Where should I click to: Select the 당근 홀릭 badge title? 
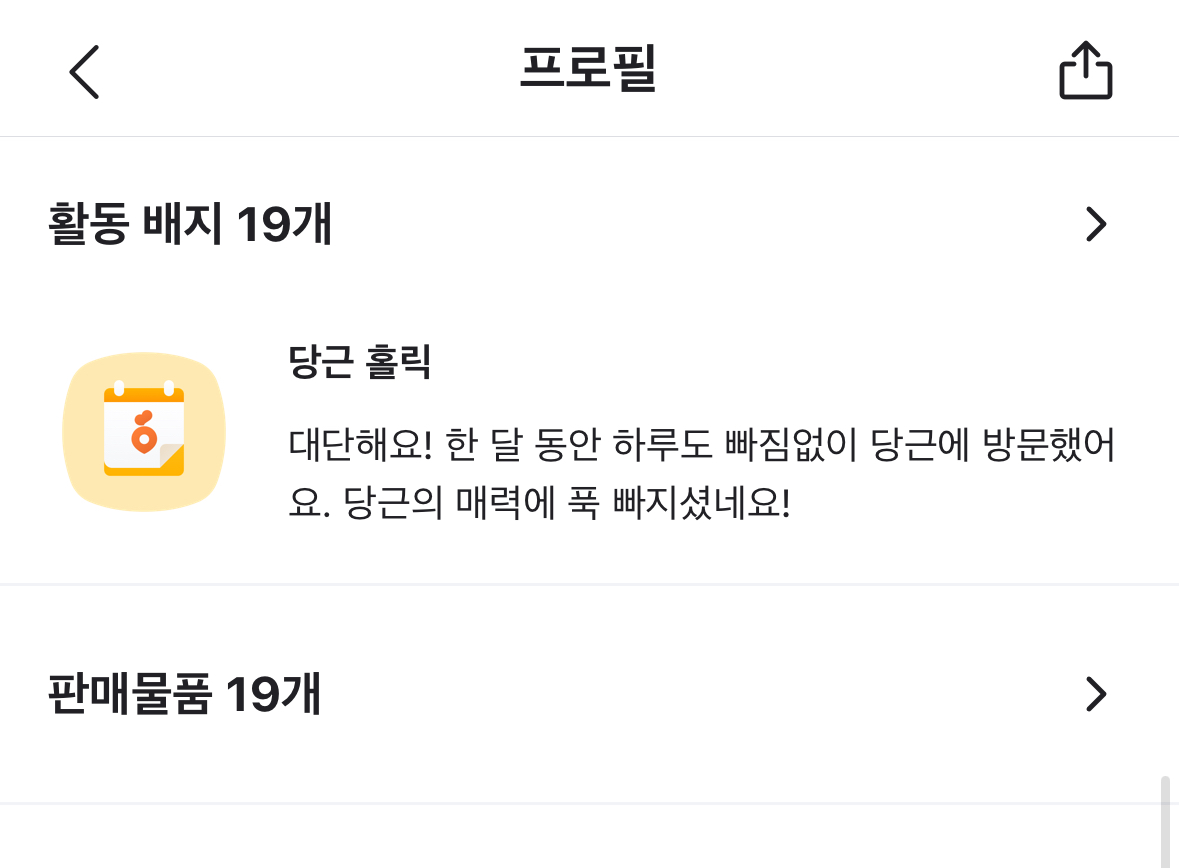click(x=359, y=362)
